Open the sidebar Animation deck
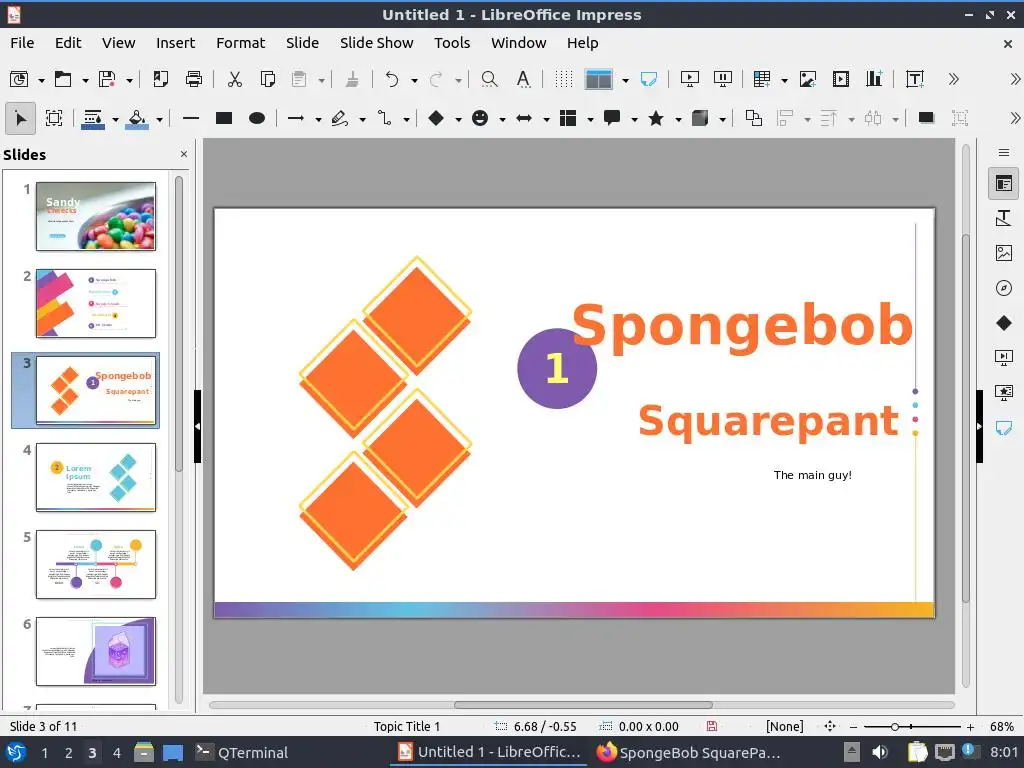Viewport: 1024px width, 768px height. click(1004, 392)
